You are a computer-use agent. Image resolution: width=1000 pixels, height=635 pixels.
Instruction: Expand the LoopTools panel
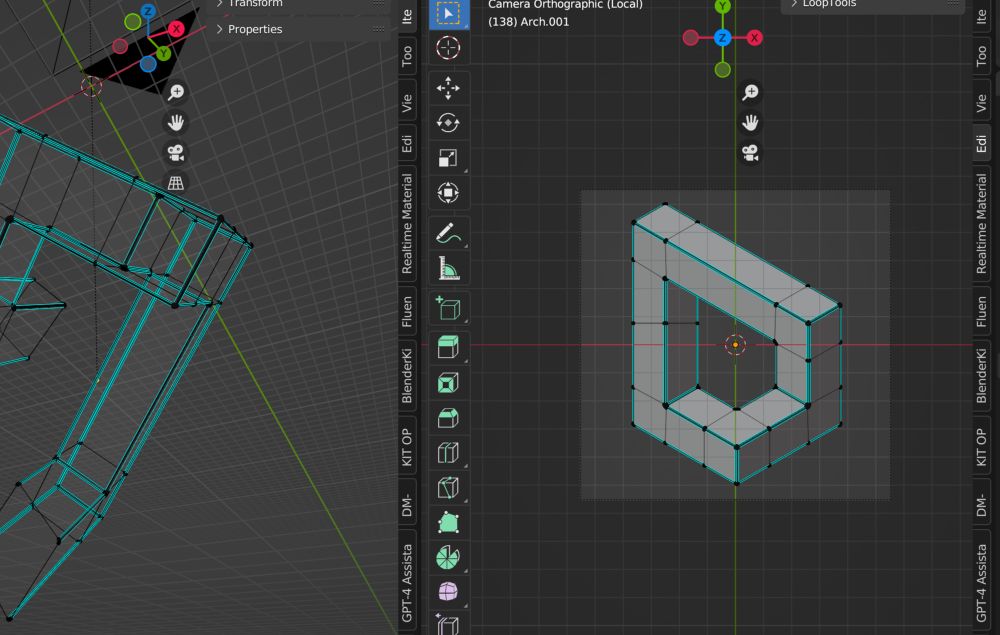872,4
